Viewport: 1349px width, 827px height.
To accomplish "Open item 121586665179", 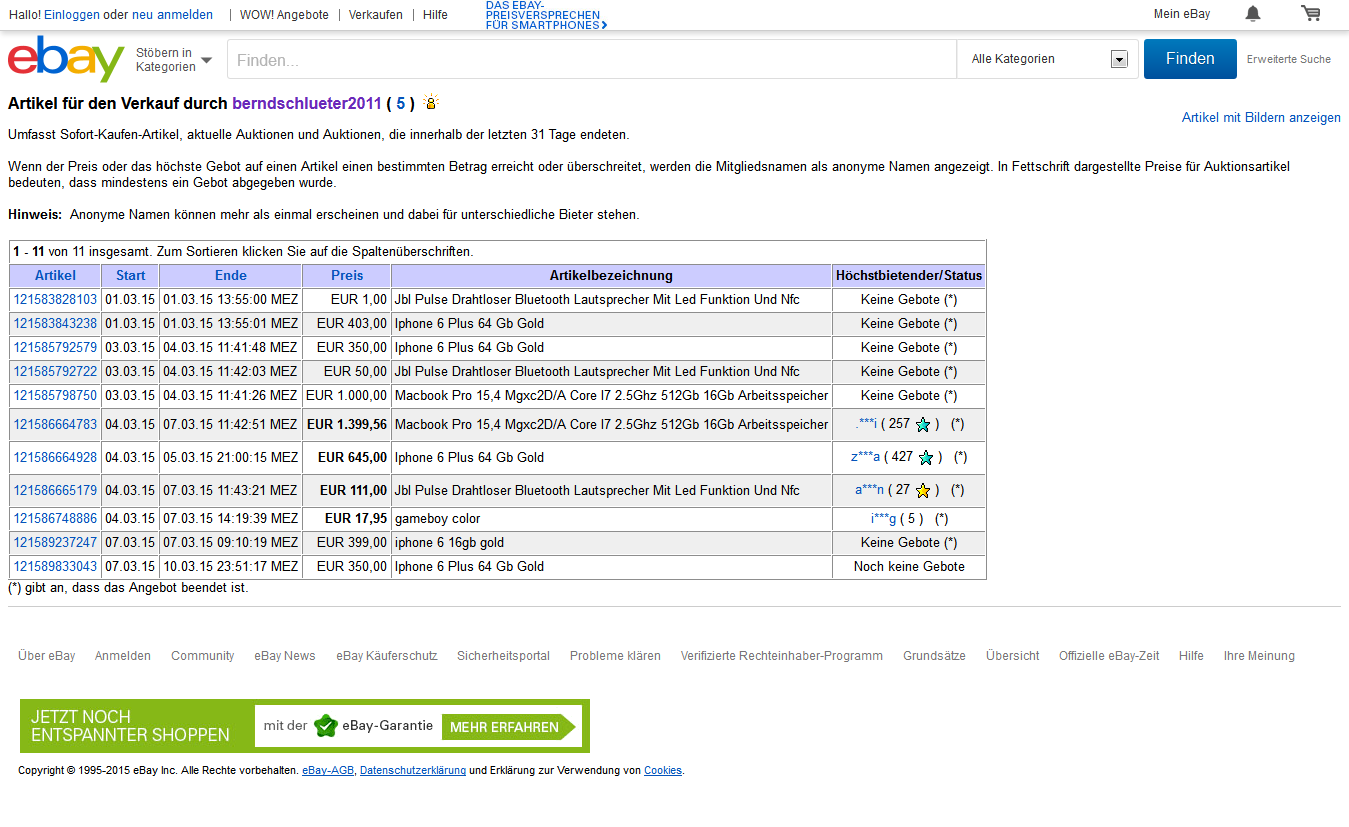I will (x=55, y=490).
